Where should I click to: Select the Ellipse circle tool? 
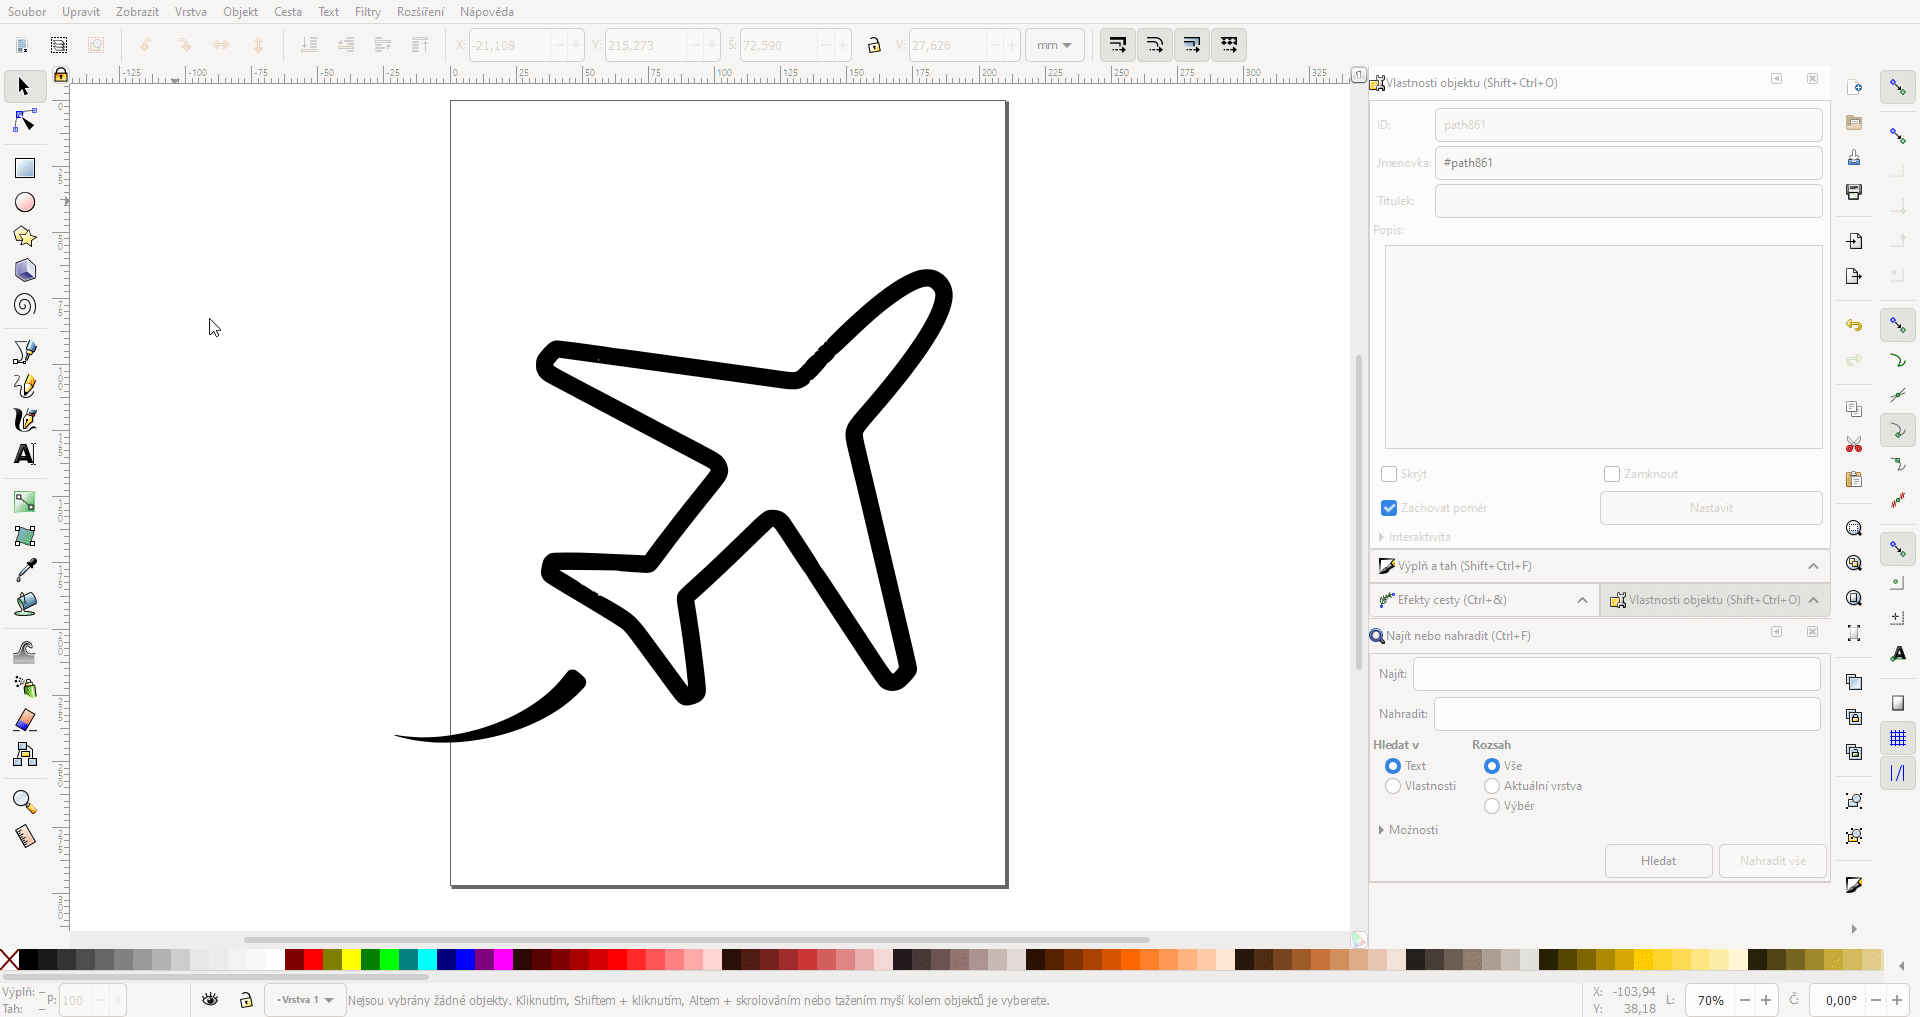point(25,203)
